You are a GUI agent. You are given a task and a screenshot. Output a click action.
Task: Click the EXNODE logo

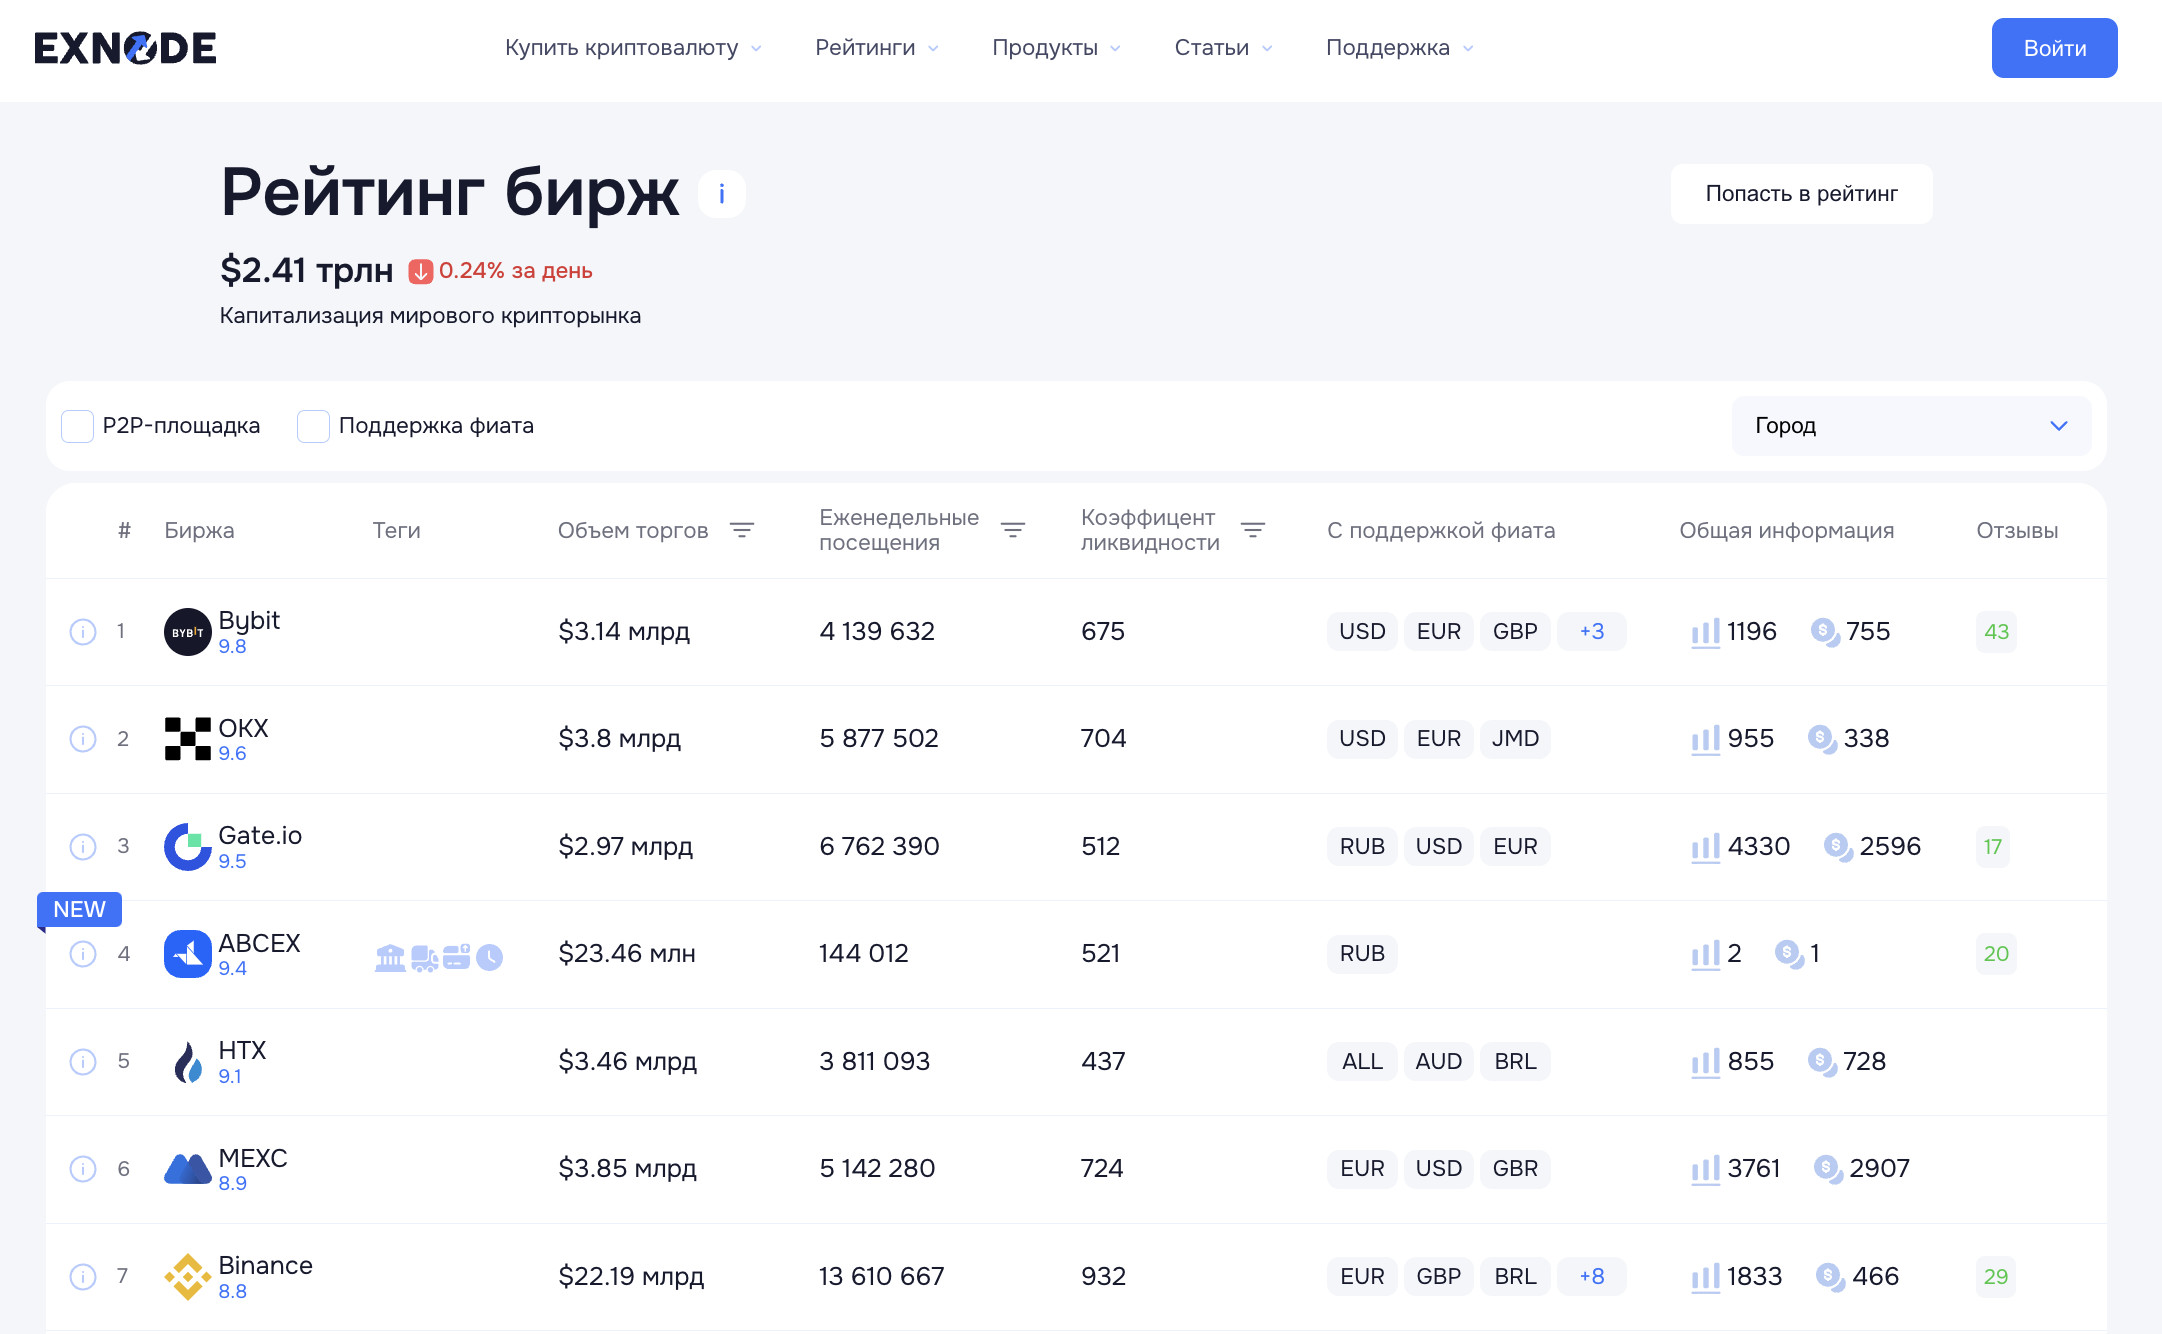coord(125,48)
